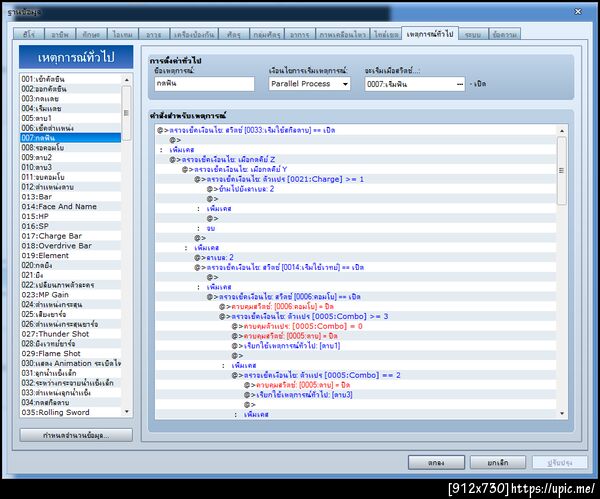Click the event list scroll-down arrow
600x499 pixels.
(x=127, y=412)
